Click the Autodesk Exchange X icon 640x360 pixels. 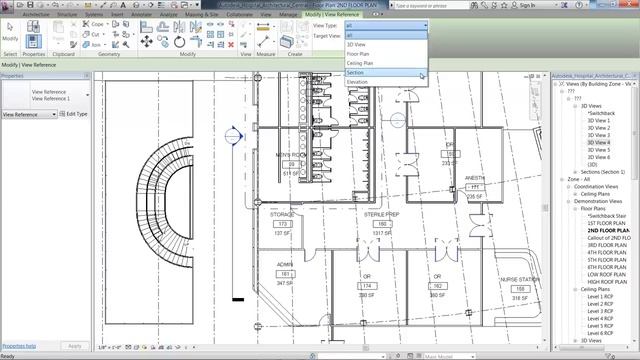[x=564, y=5]
